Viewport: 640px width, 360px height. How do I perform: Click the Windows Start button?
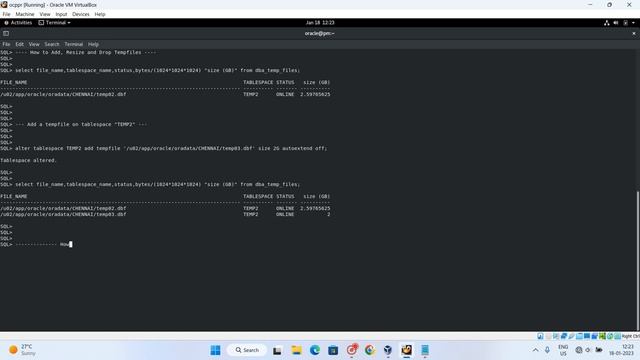(x=216, y=350)
